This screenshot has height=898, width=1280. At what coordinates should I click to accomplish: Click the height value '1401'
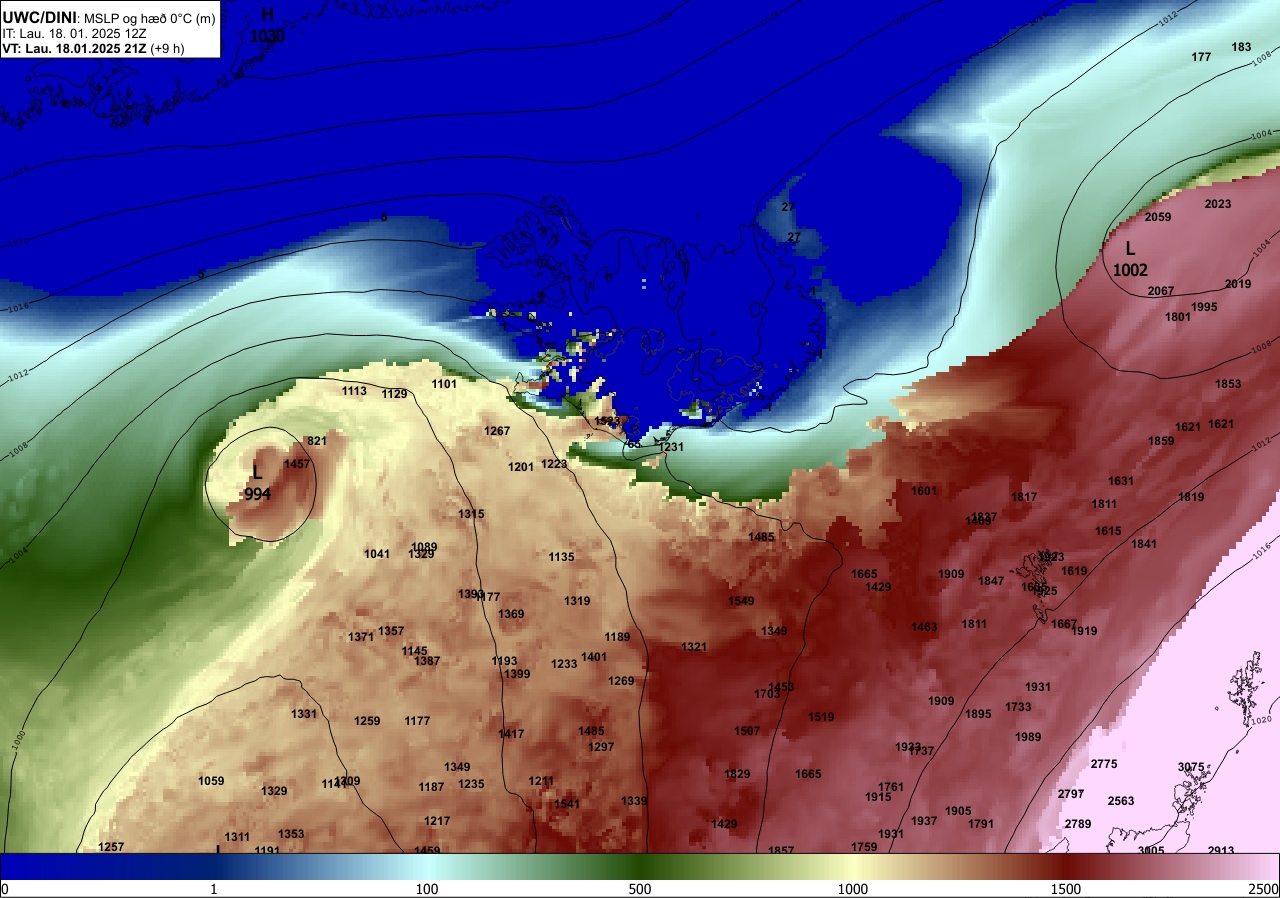coord(594,657)
